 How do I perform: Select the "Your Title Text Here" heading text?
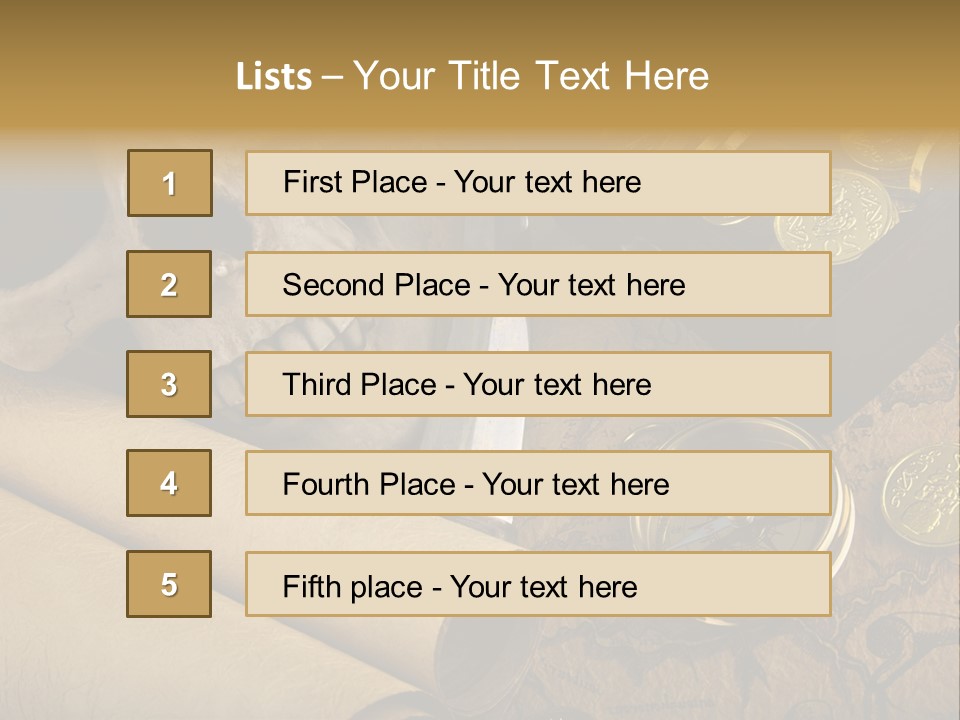pyautogui.click(x=531, y=76)
